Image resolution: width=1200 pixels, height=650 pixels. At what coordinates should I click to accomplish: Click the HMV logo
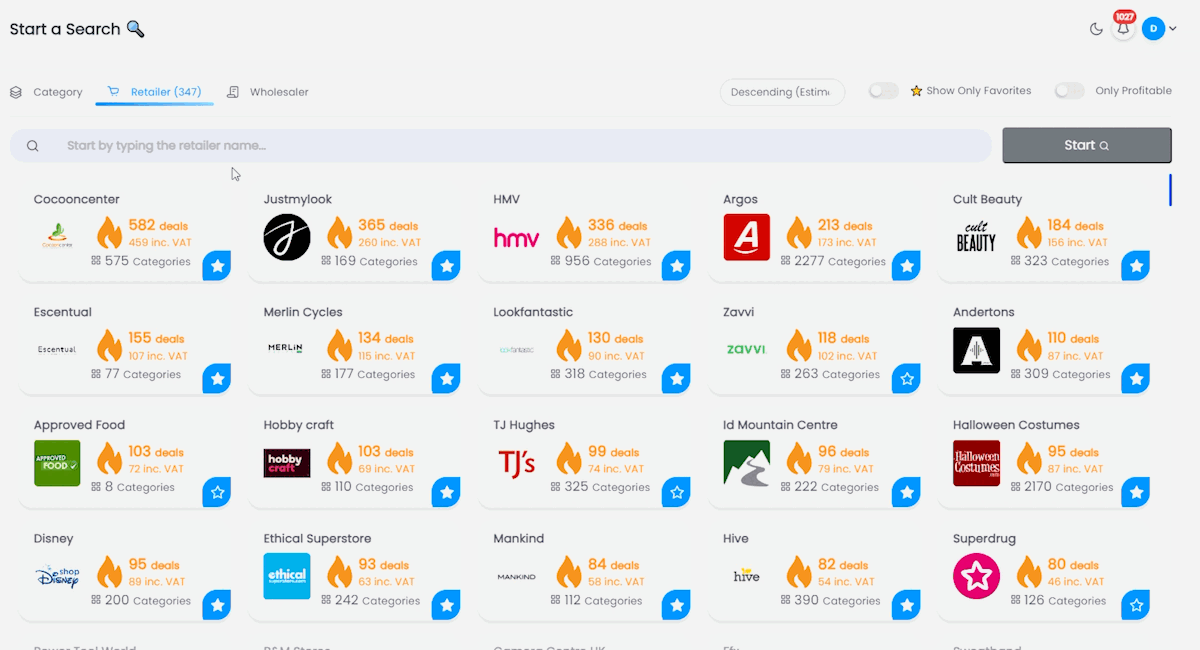(517, 238)
